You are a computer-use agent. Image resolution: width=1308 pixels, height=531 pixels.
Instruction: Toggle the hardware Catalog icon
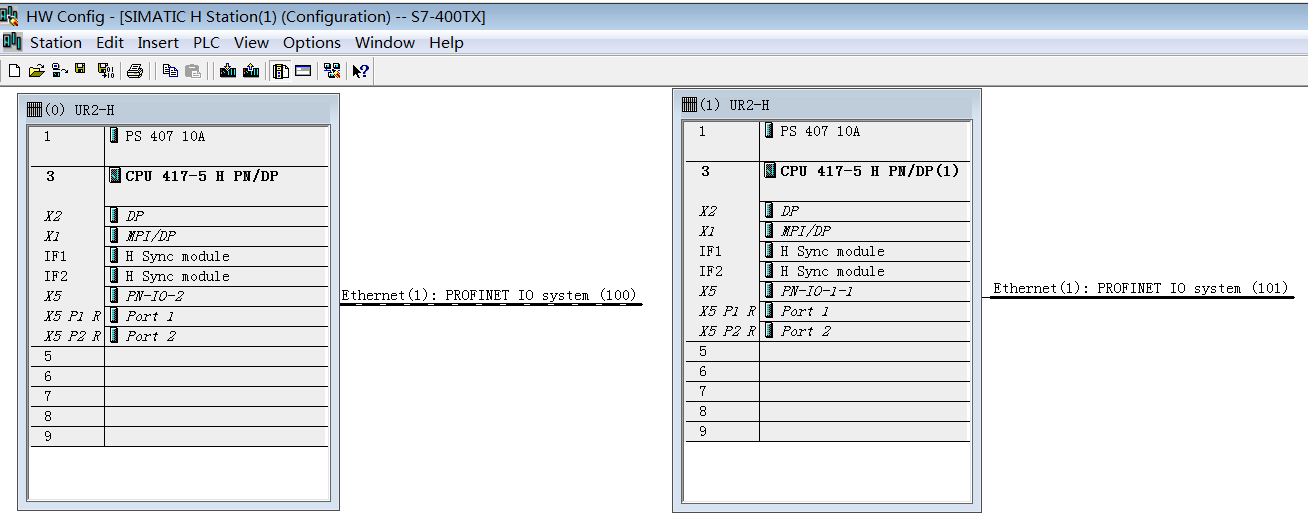coord(281,71)
